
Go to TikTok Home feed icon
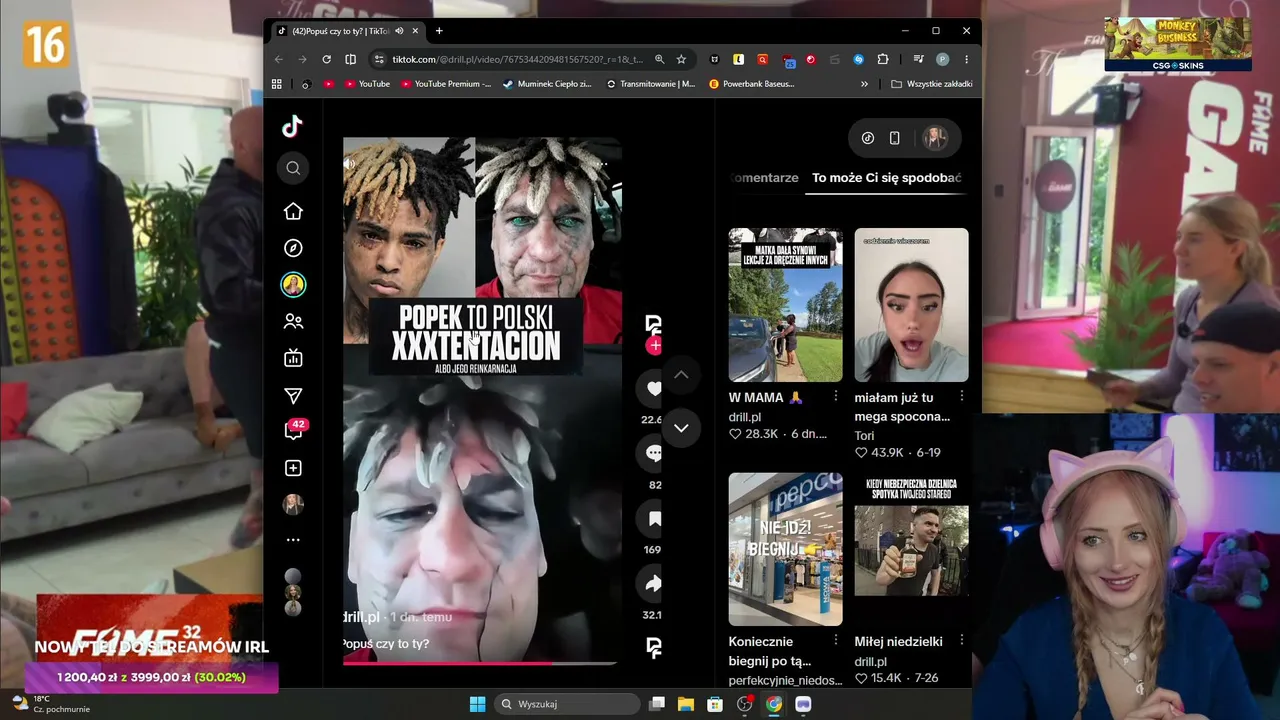click(293, 211)
